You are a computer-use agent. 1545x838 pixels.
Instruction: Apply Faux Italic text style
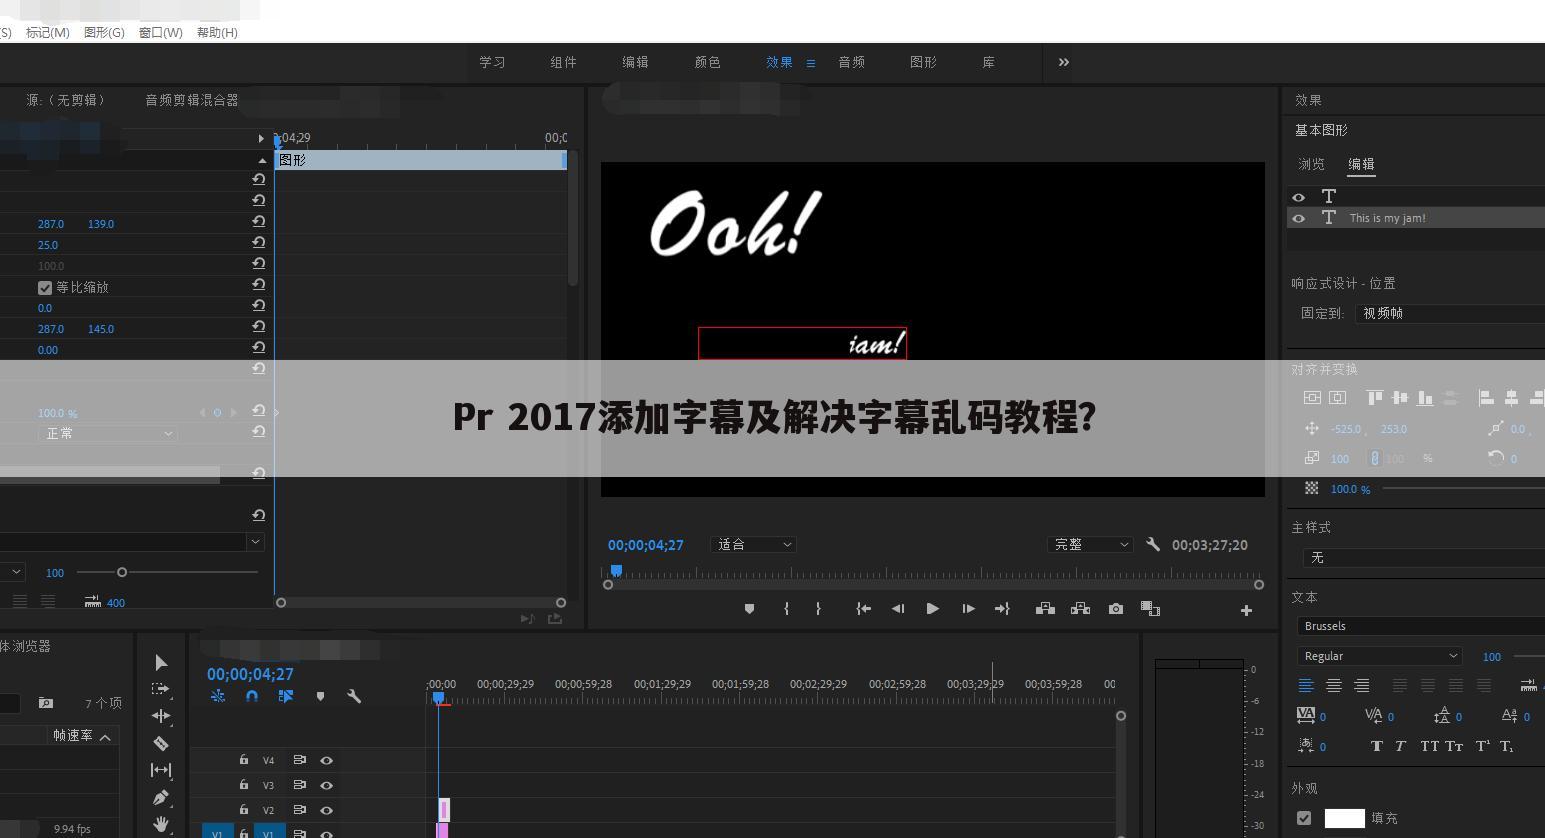click(1400, 746)
